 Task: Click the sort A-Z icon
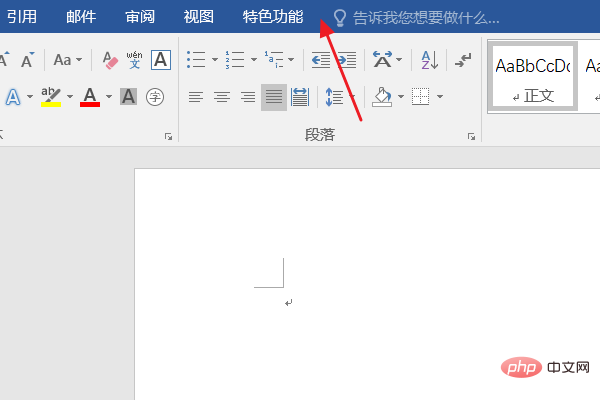428,60
